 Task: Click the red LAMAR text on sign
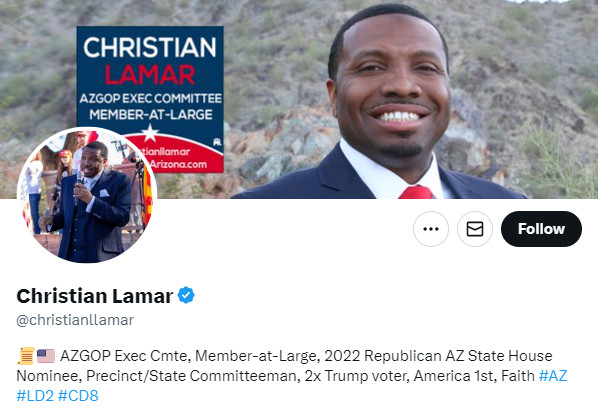click(150, 74)
